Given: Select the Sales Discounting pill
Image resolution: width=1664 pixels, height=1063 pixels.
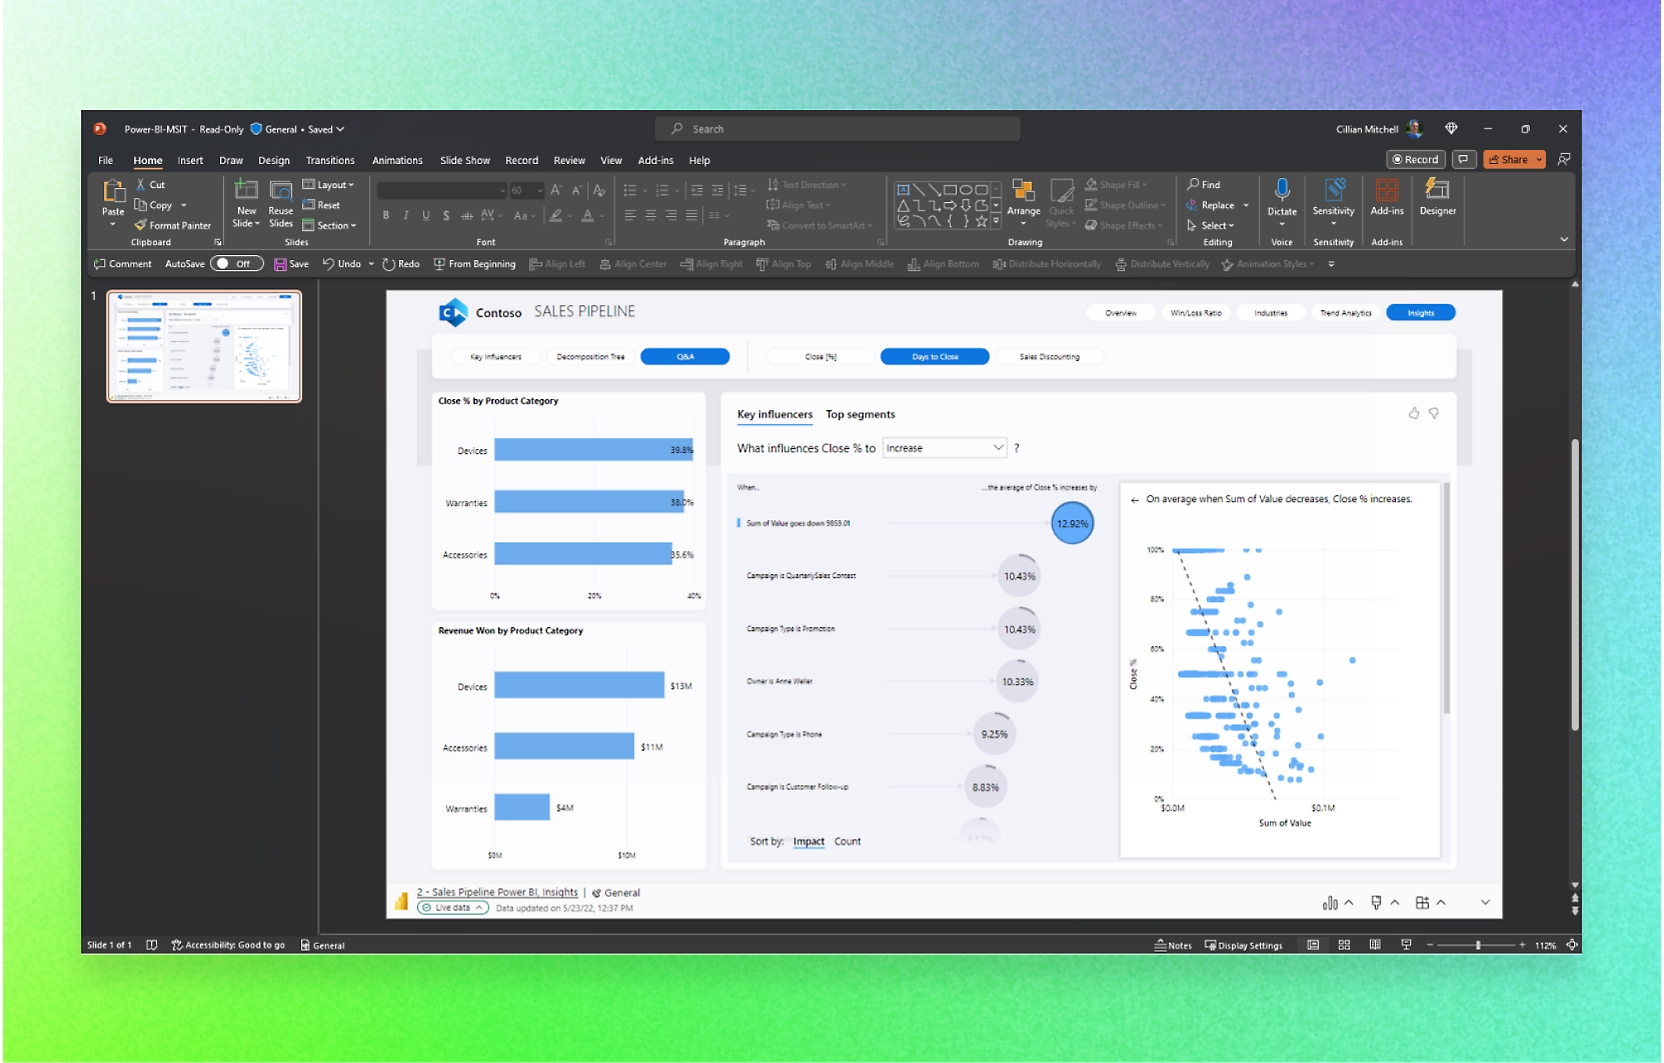Looking at the screenshot, I should (1049, 357).
